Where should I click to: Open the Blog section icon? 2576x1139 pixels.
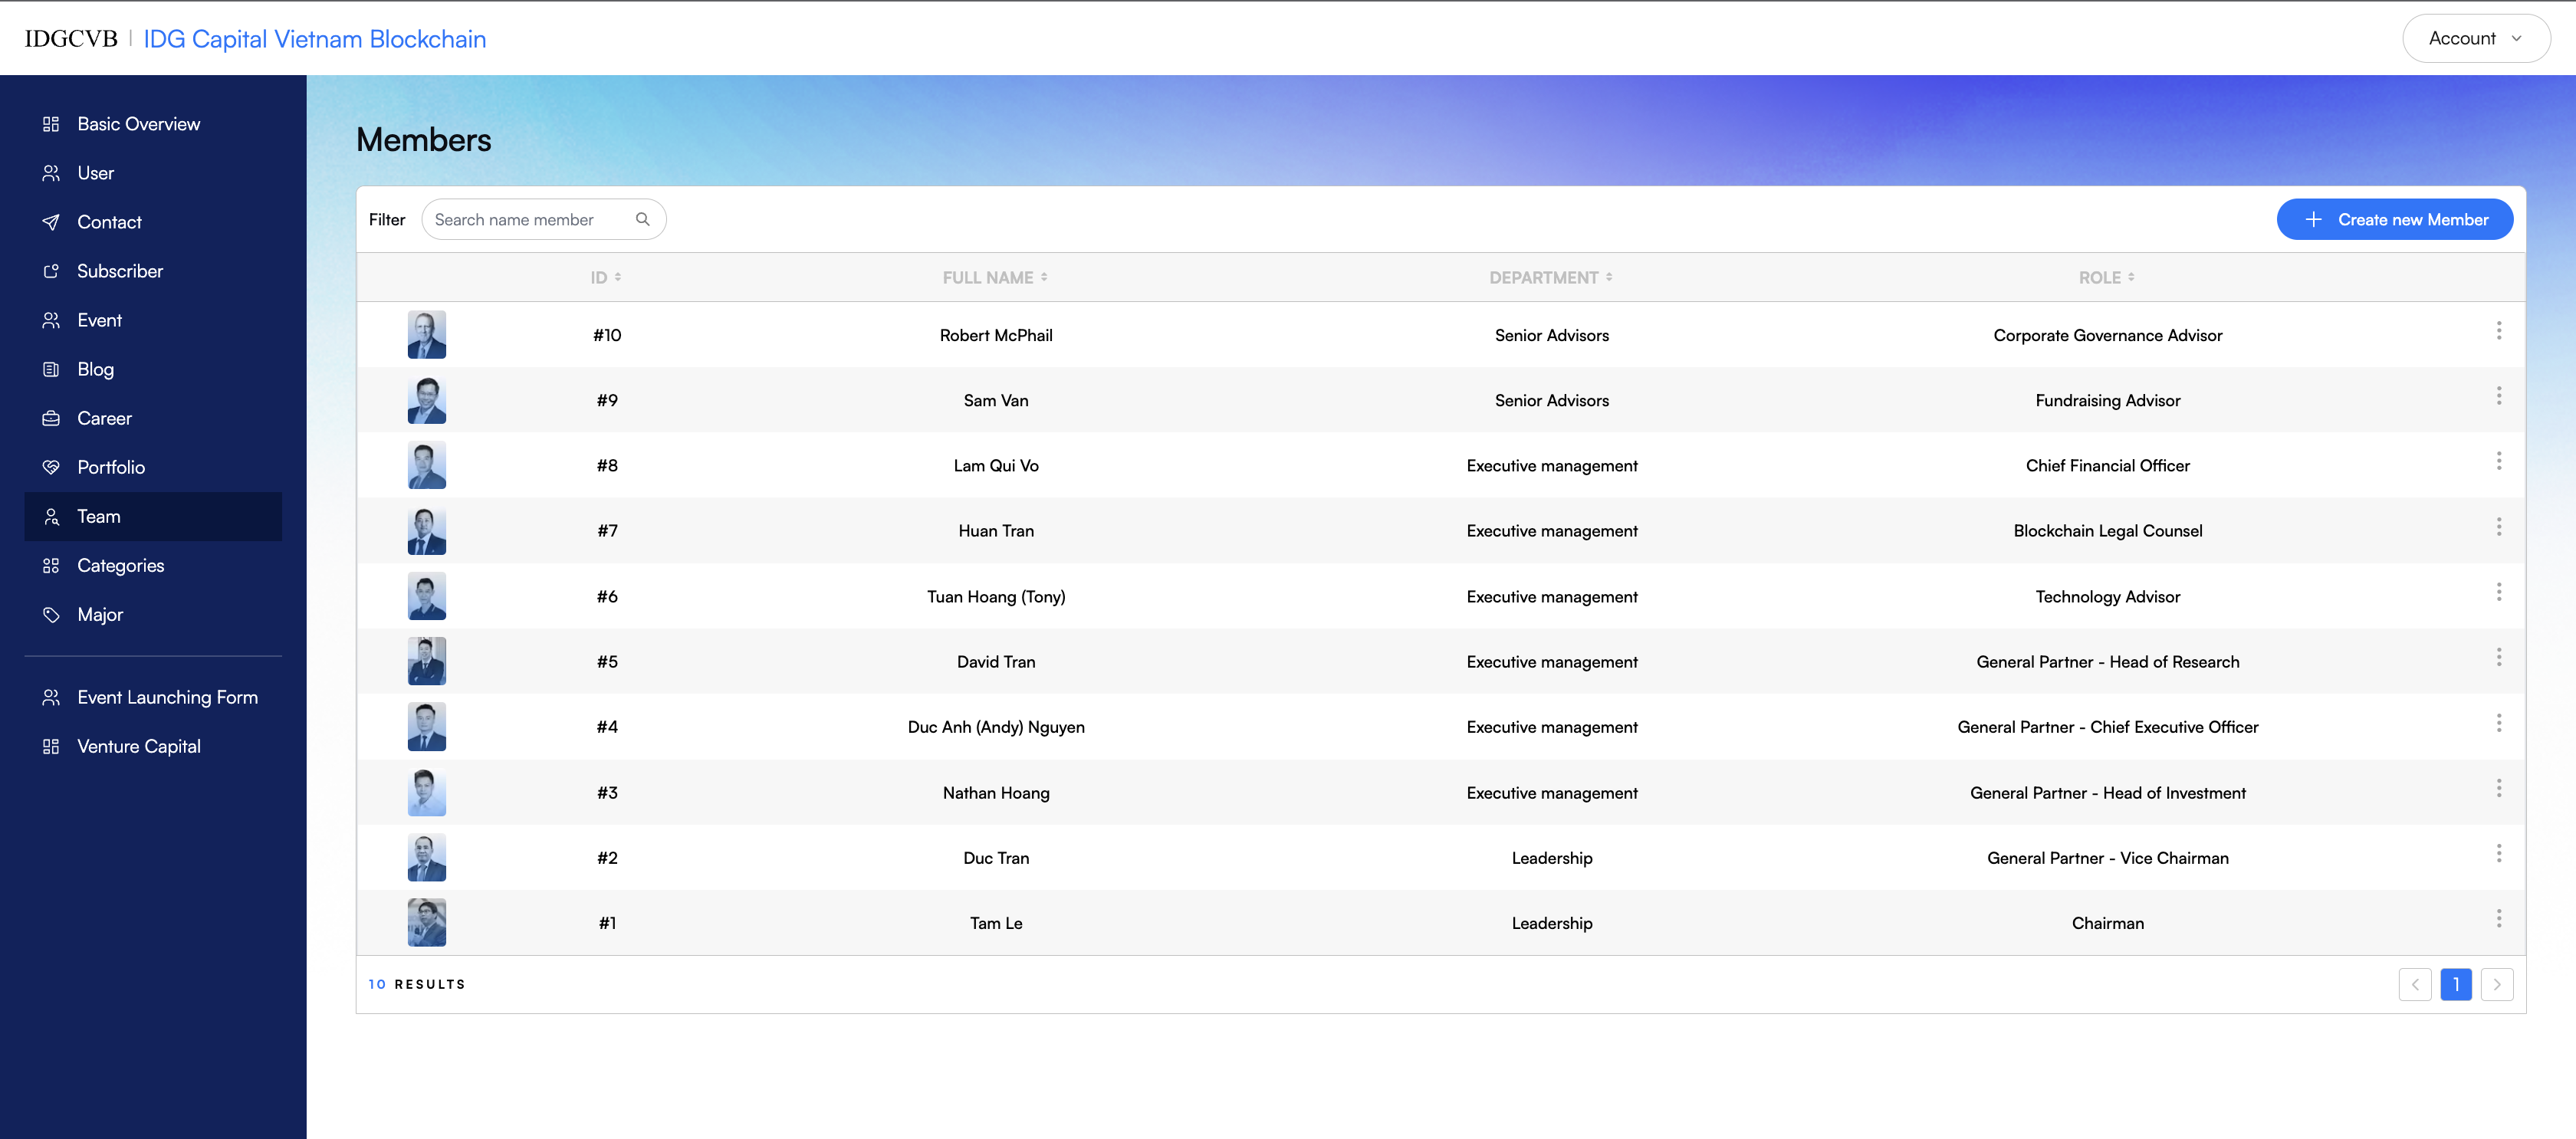point(51,368)
